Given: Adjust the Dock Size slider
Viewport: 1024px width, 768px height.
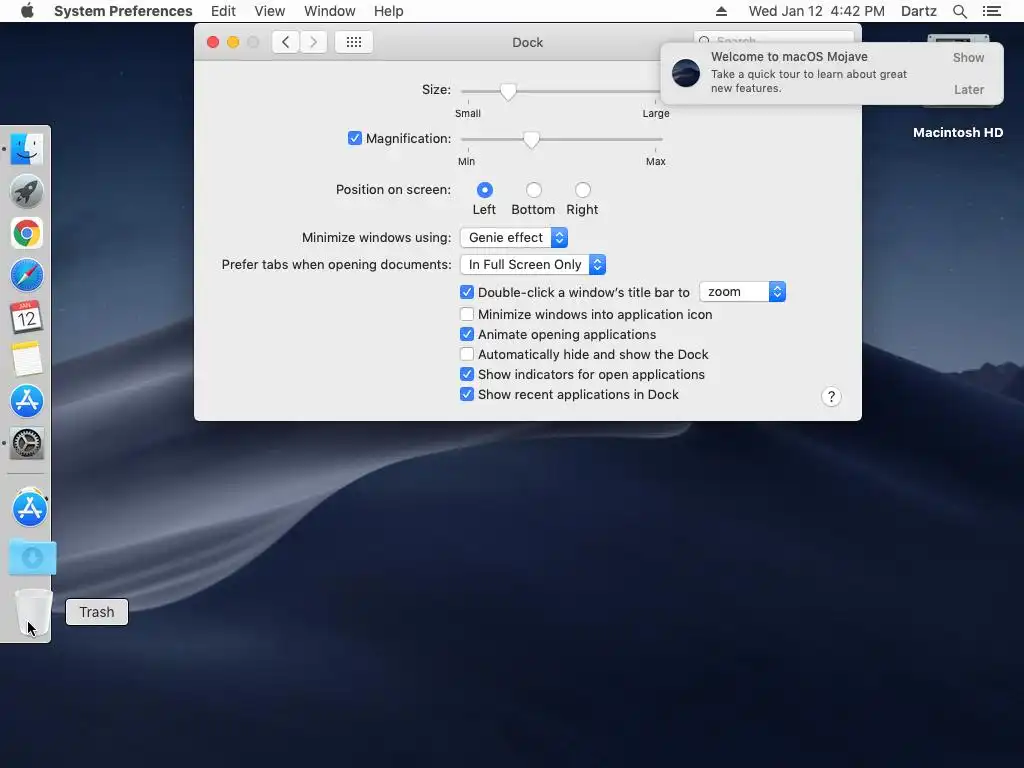Looking at the screenshot, I should click(x=508, y=91).
